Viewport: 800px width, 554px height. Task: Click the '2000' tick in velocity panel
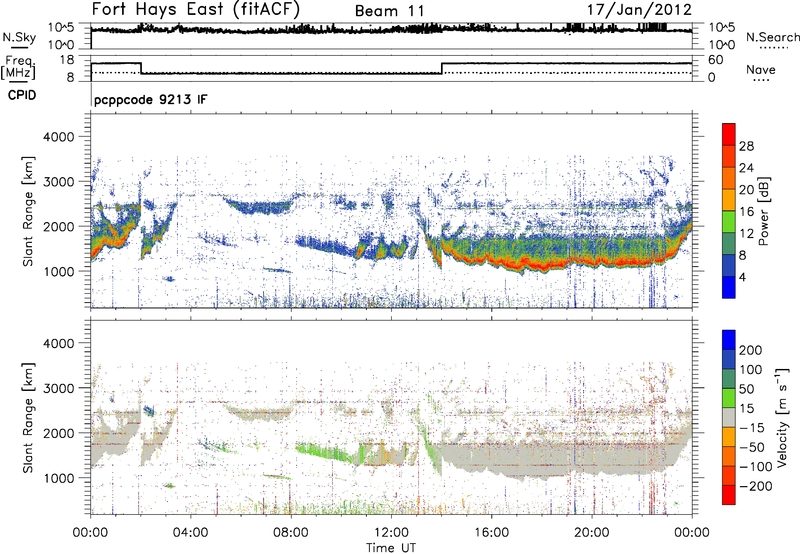click(x=58, y=433)
